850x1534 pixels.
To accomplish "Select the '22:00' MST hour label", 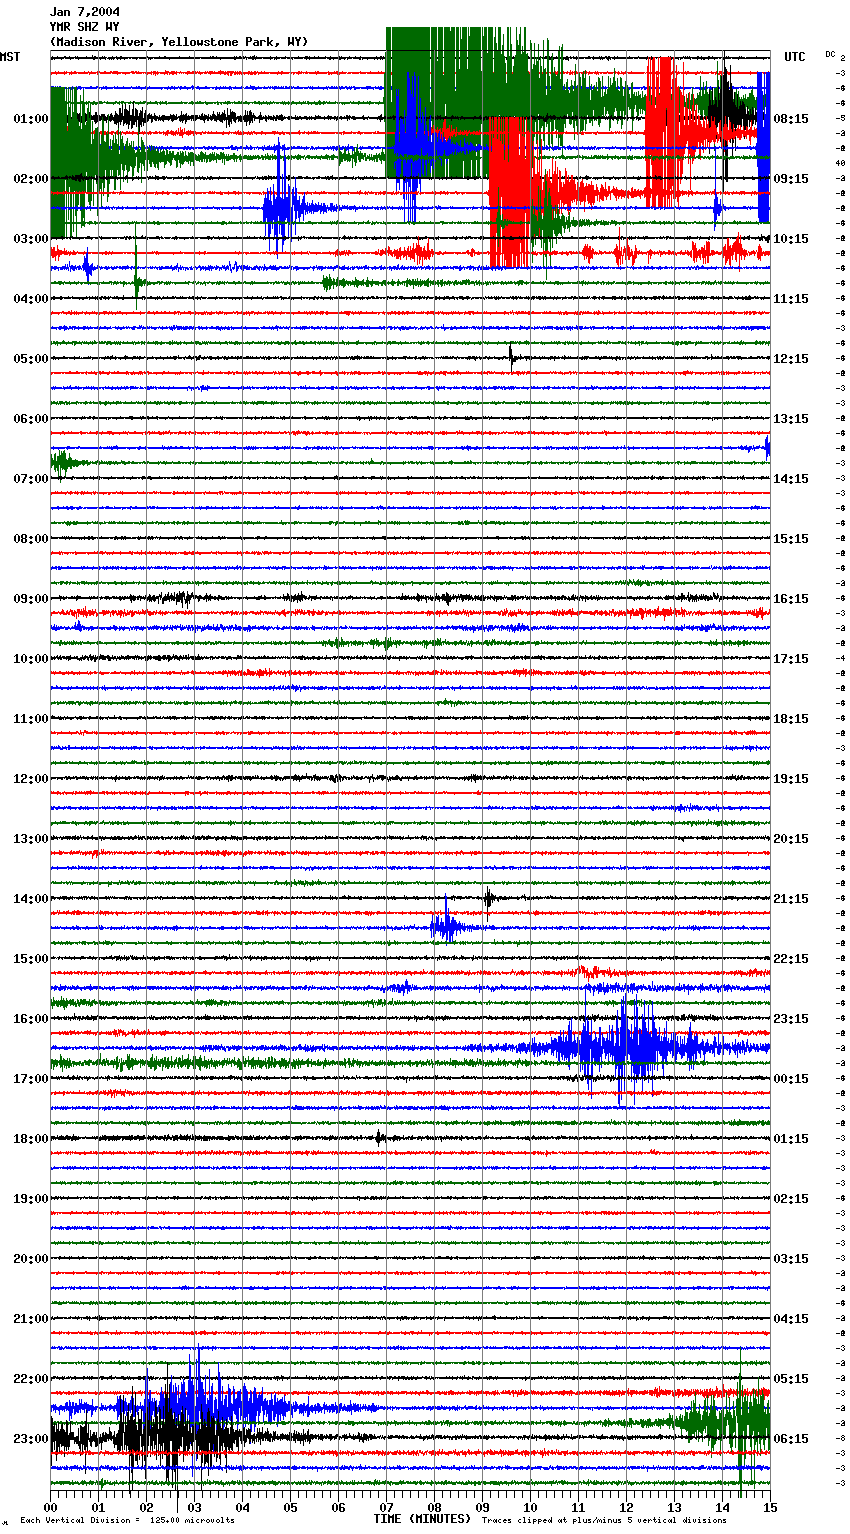I will (x=31, y=1379).
